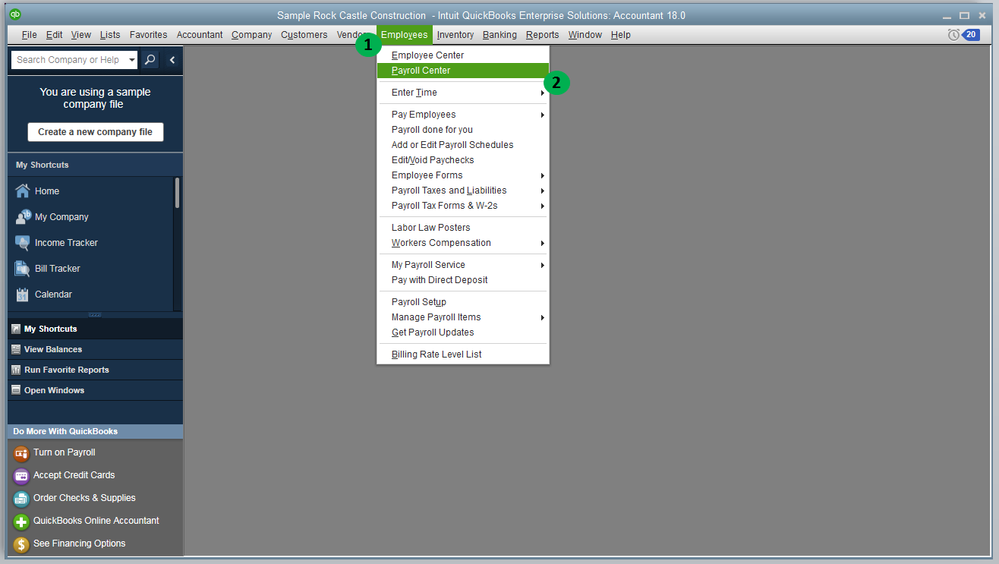999x564 pixels.
Task: Open the Company menu
Action: [x=252, y=35]
